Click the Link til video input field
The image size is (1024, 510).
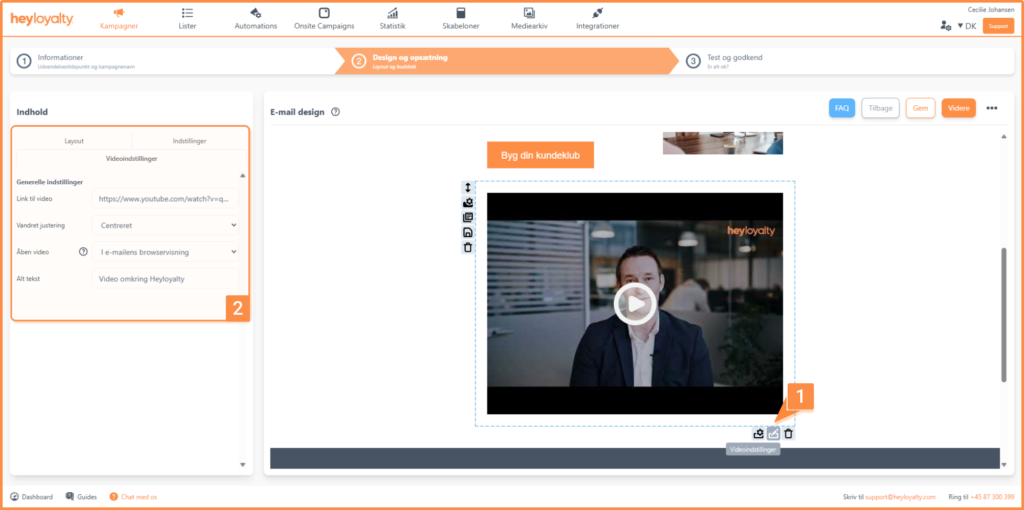pos(166,199)
